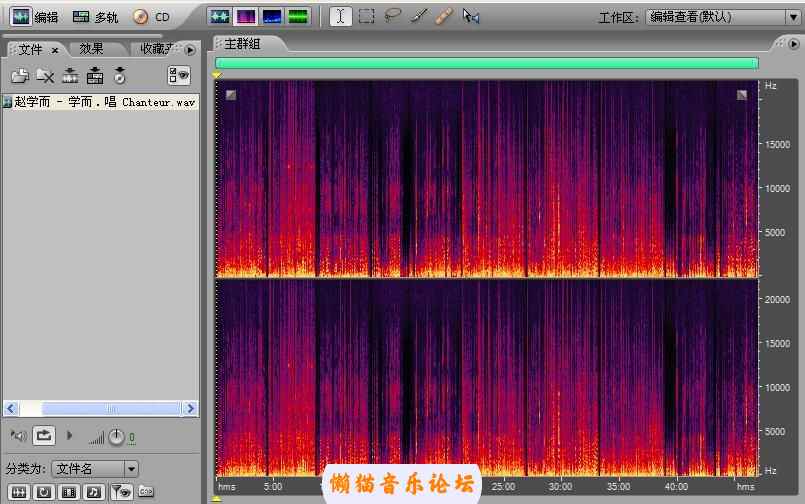Switch to the 编辑 (Edit) view

[x=34, y=17]
